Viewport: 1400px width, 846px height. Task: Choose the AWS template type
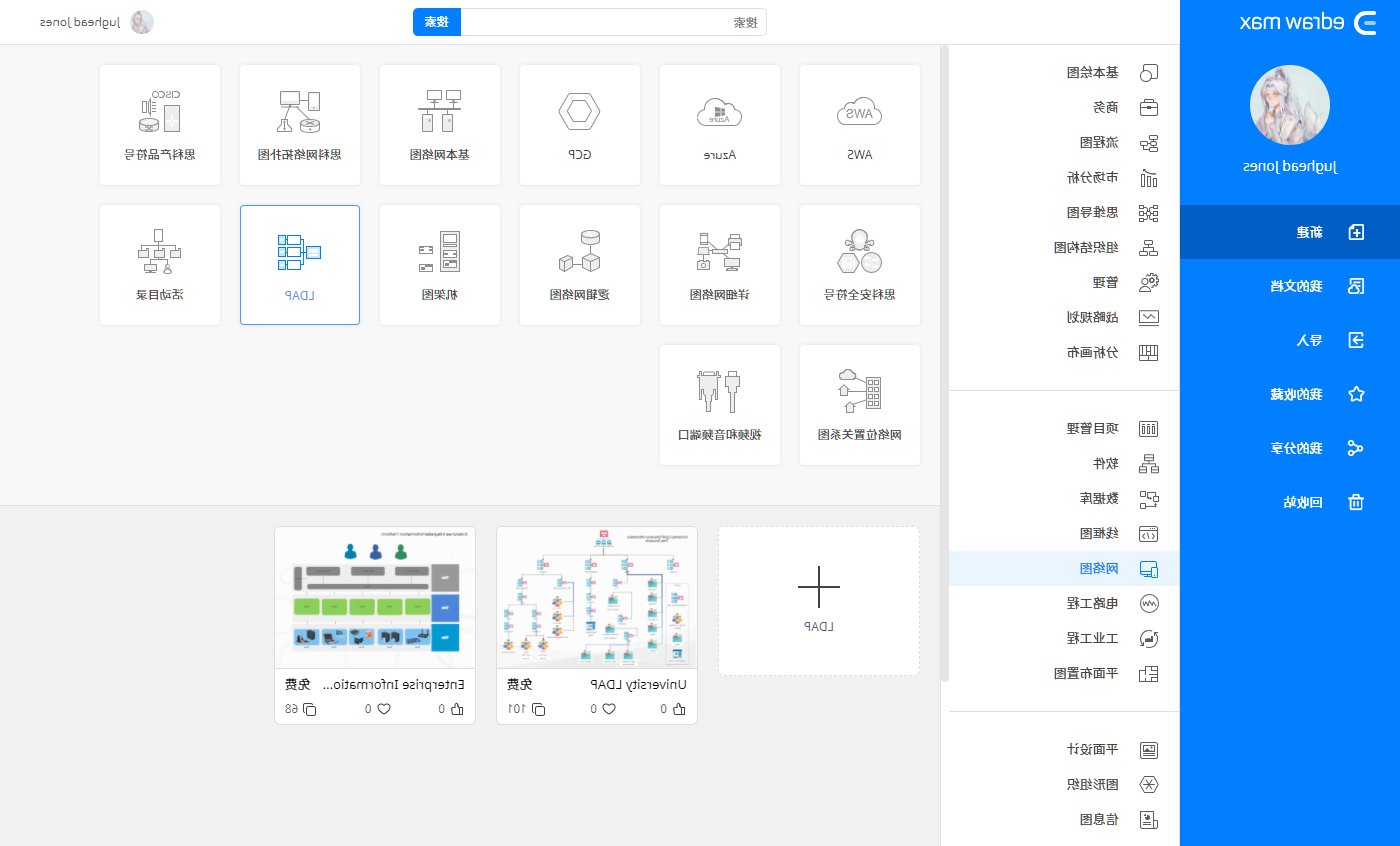(x=860, y=125)
